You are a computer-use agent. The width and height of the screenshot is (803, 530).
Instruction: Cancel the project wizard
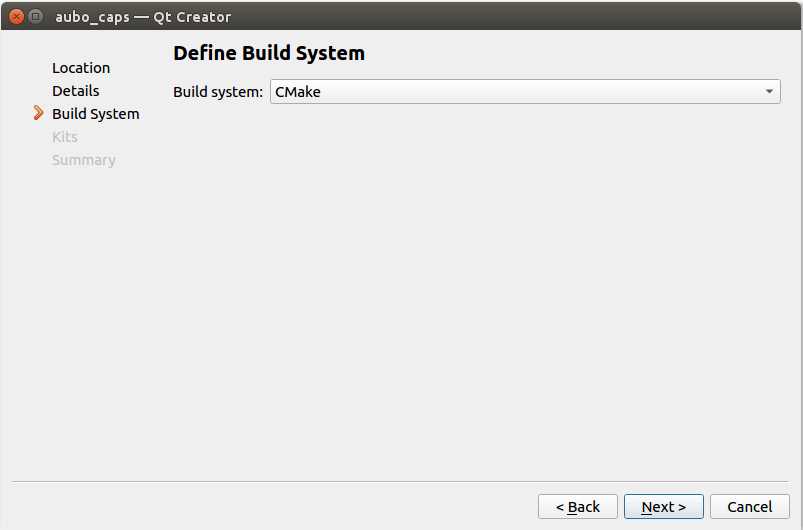(x=750, y=506)
